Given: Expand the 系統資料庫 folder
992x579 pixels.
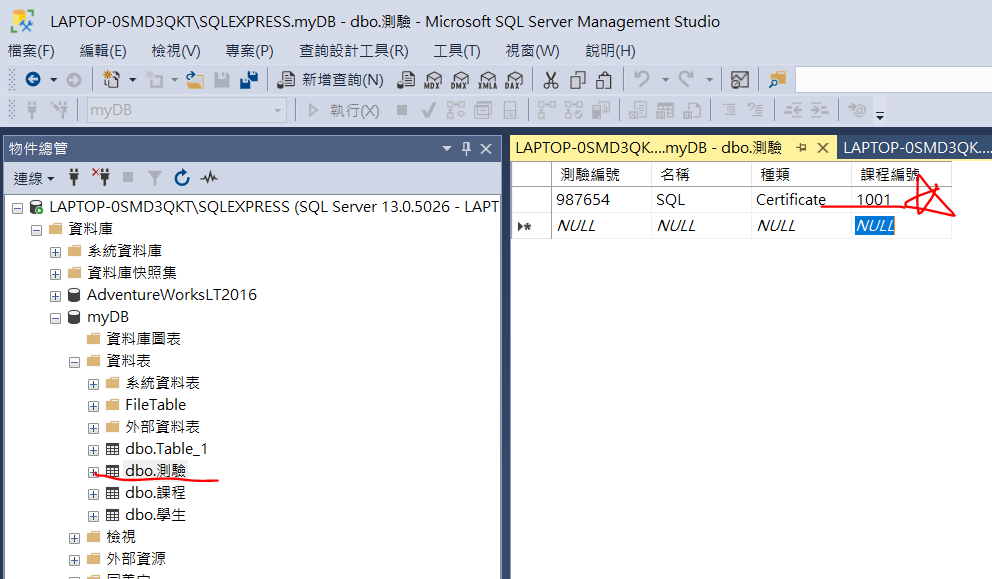Looking at the screenshot, I should tap(56, 252).
